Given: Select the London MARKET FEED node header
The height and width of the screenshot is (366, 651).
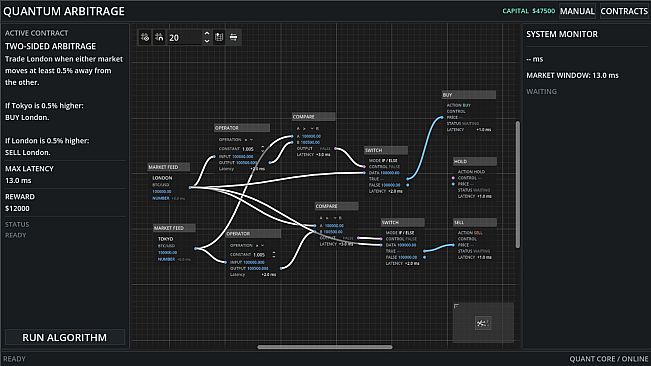Looking at the screenshot, I should 169,167.
